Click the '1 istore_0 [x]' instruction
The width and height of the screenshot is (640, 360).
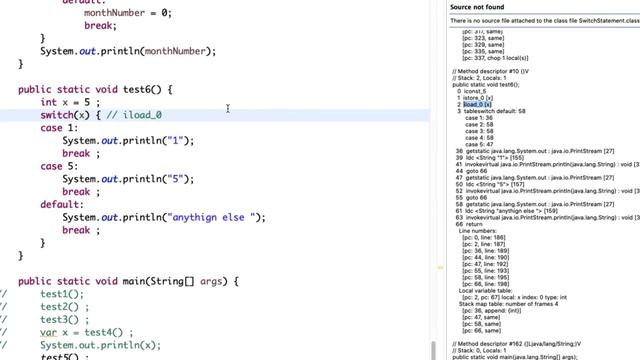[475, 98]
